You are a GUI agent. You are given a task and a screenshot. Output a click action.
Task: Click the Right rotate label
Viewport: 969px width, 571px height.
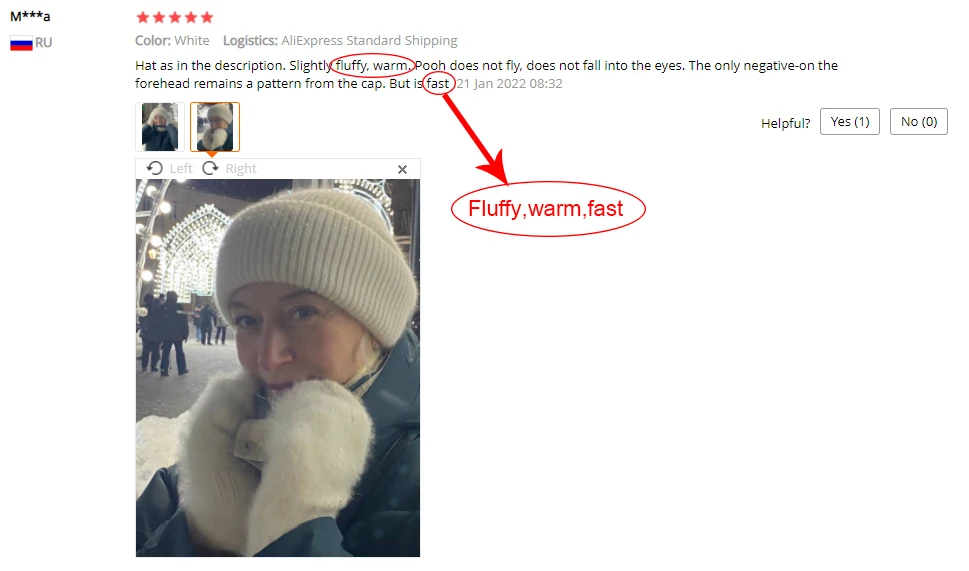click(x=241, y=169)
